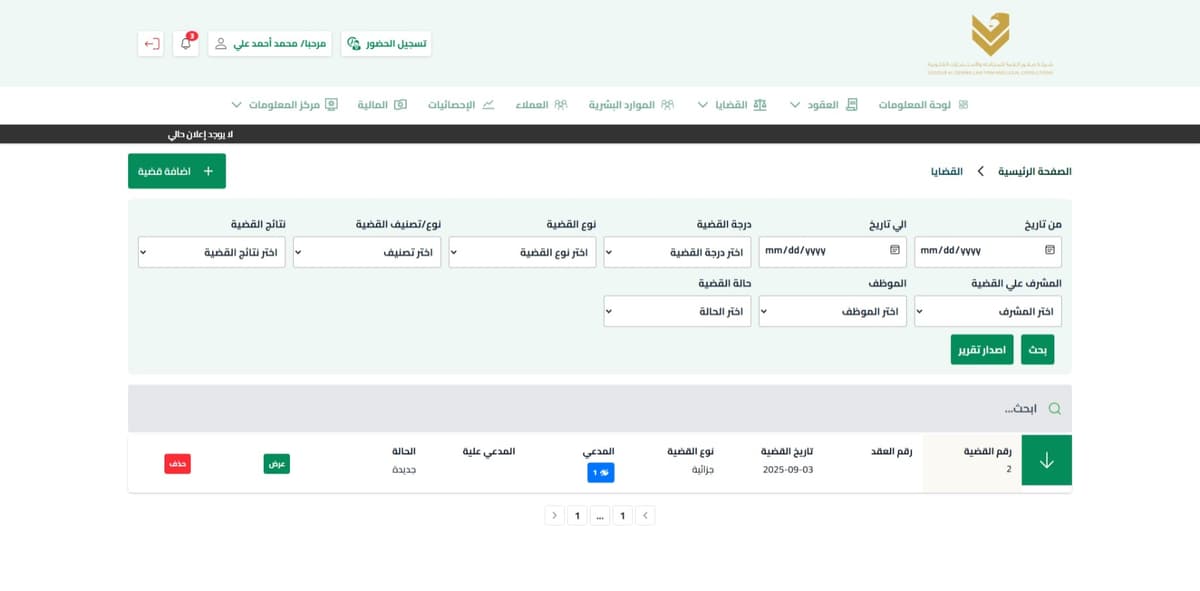This screenshot has width=1200, height=591.
Task: Expand the مركز المعلومات menu
Action: point(284,105)
